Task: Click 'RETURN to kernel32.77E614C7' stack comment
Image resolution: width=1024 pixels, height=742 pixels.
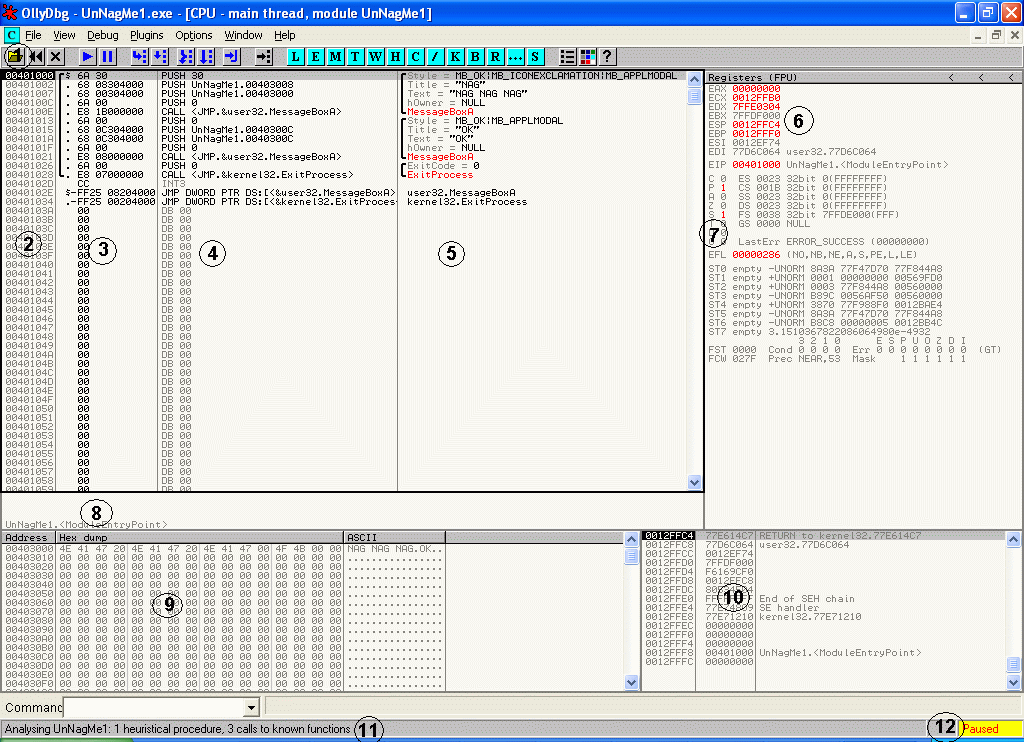Action: (x=840, y=536)
